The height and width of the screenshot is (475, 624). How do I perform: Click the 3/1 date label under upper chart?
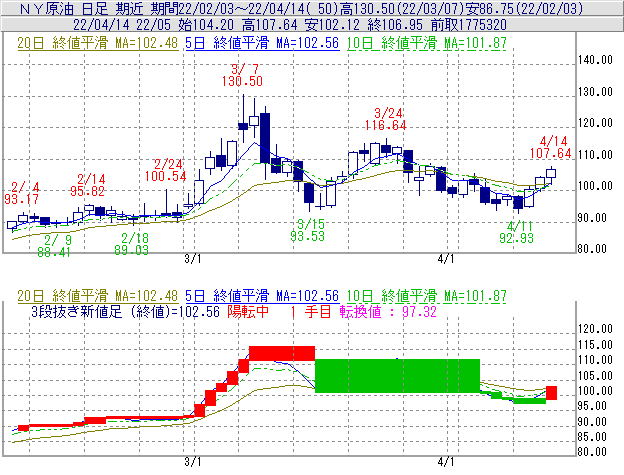[193, 259]
